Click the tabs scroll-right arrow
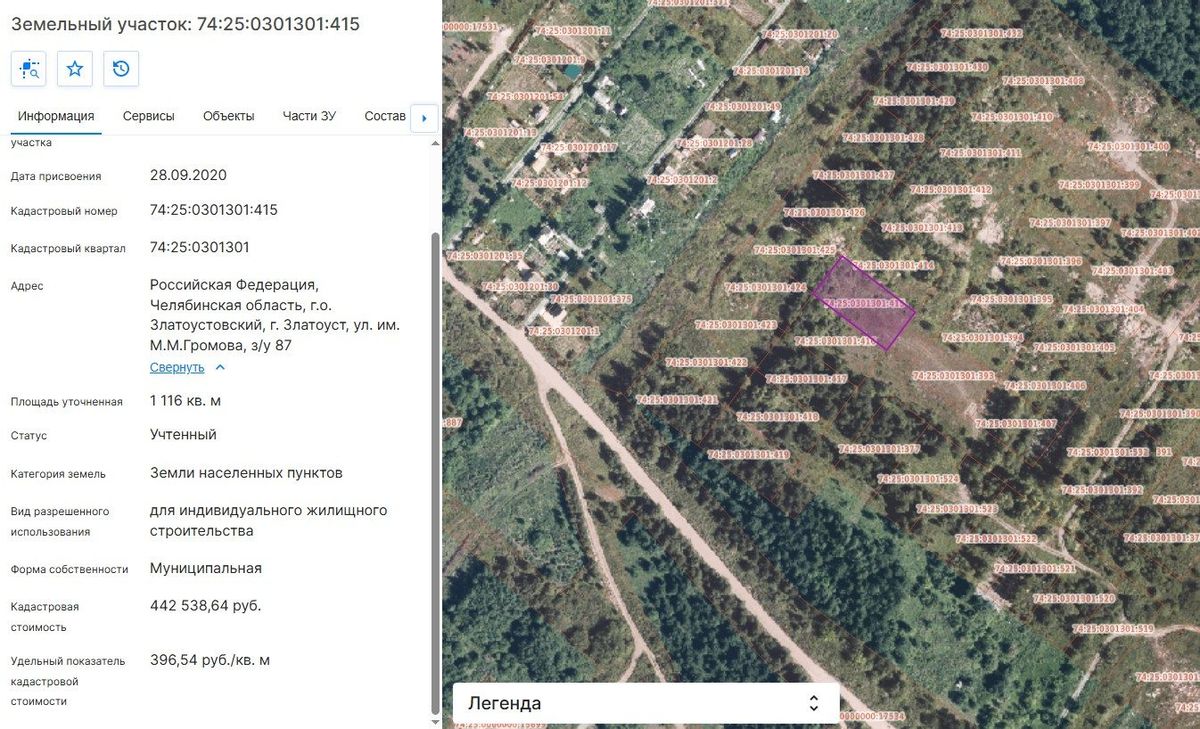This screenshot has height=729, width=1200. [424, 118]
